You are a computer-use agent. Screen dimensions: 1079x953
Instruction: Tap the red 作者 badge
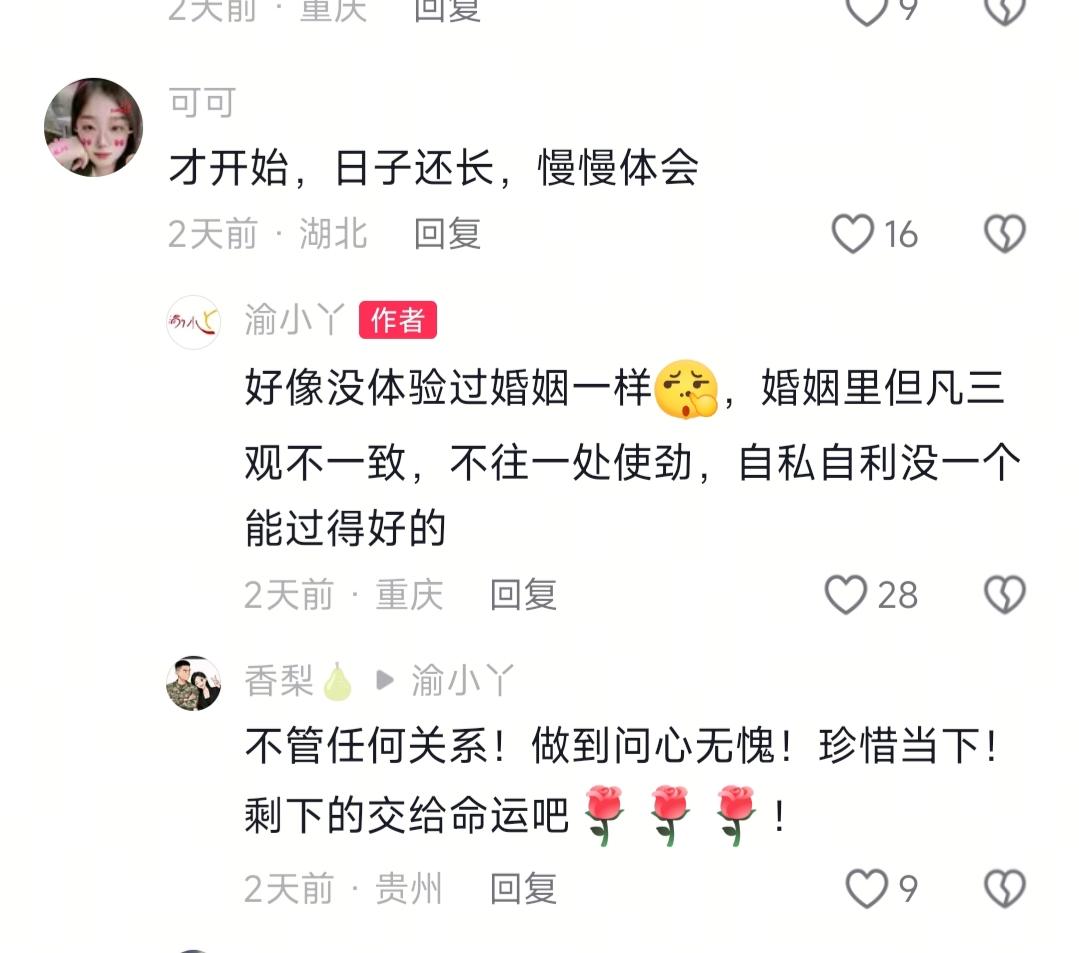coord(398,320)
